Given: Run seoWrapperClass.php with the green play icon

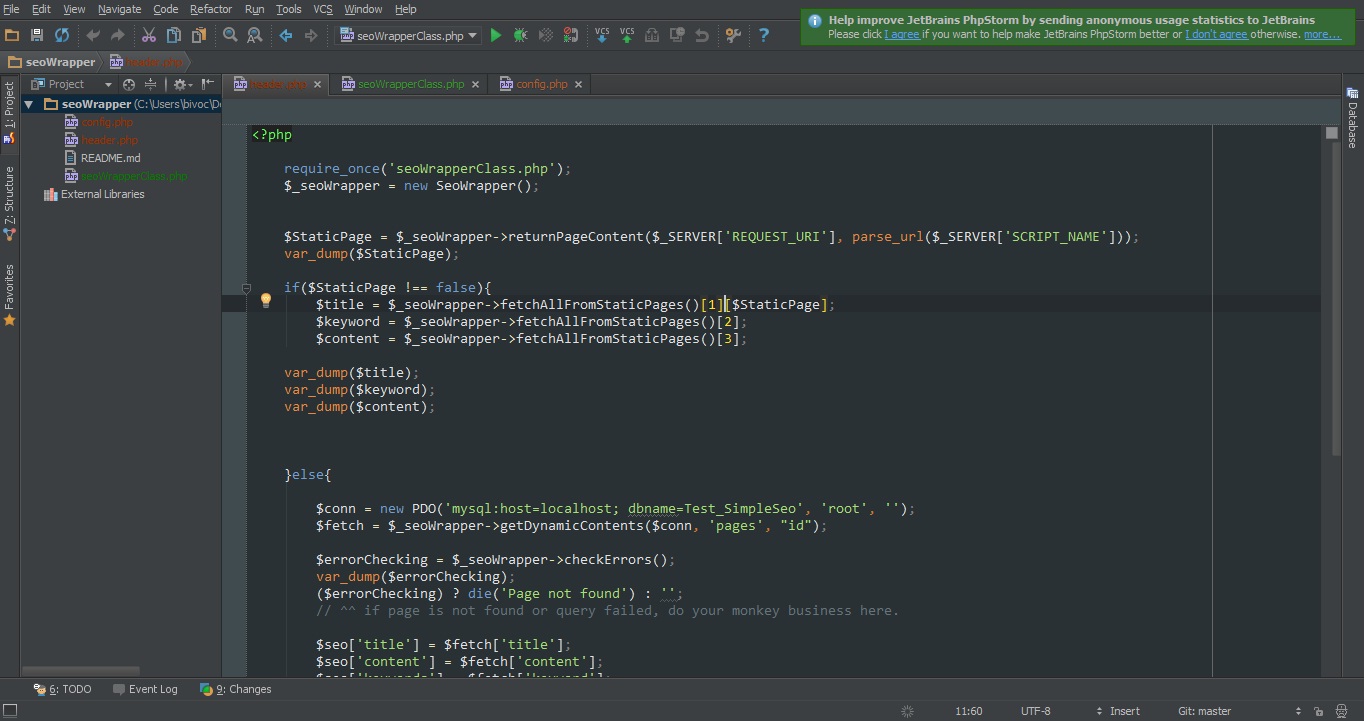Looking at the screenshot, I should click(x=496, y=35).
